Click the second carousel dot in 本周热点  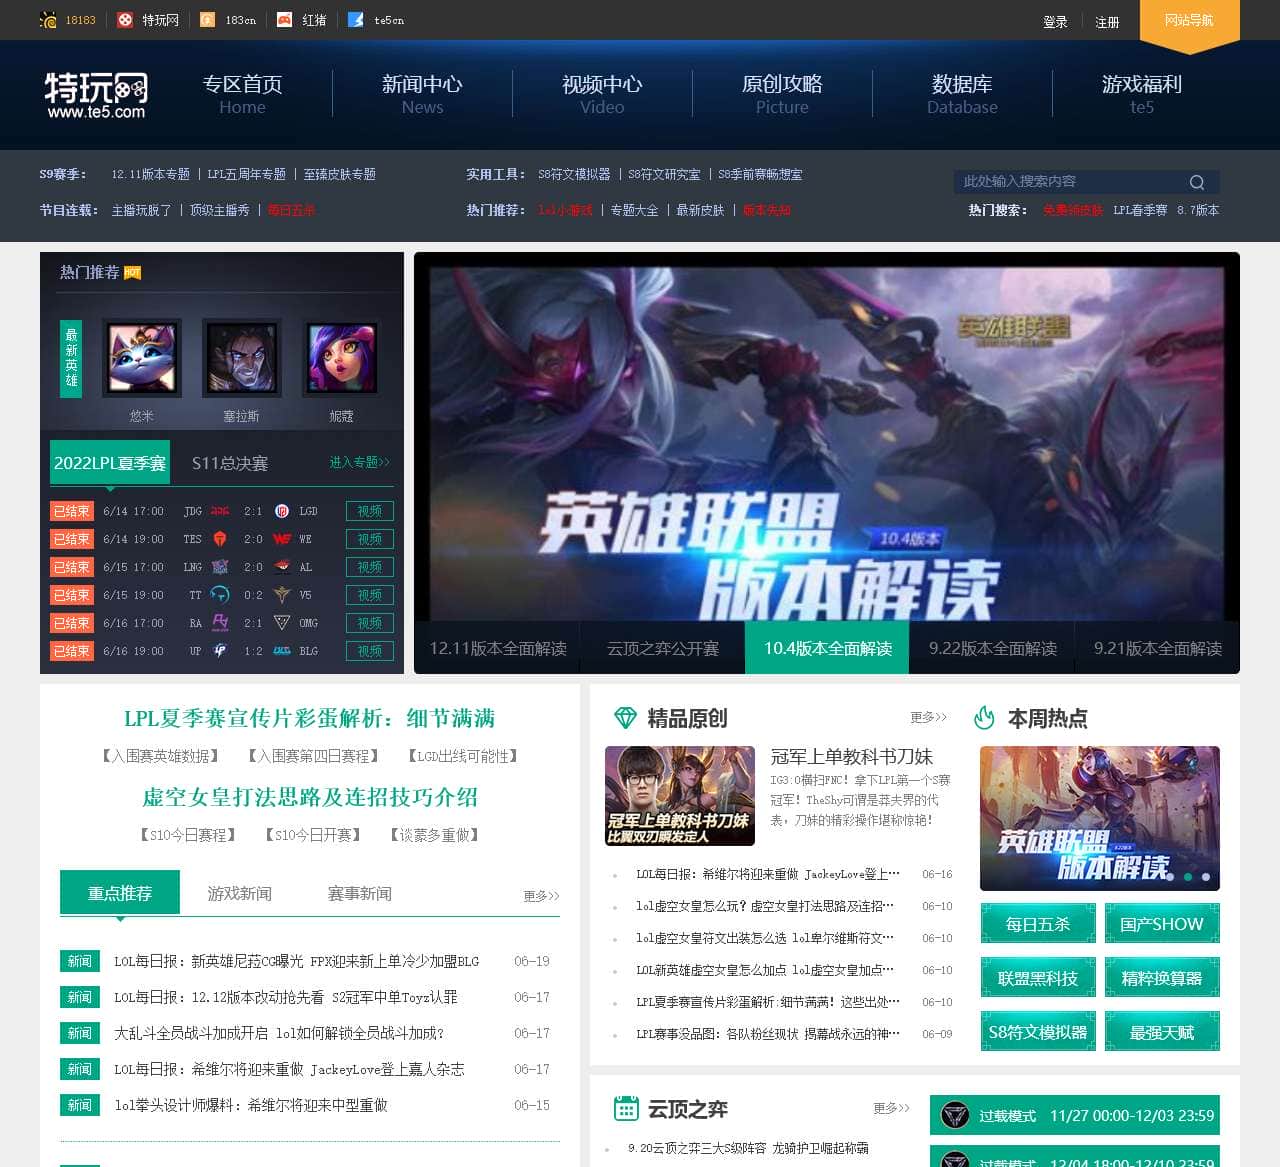(x=1188, y=877)
